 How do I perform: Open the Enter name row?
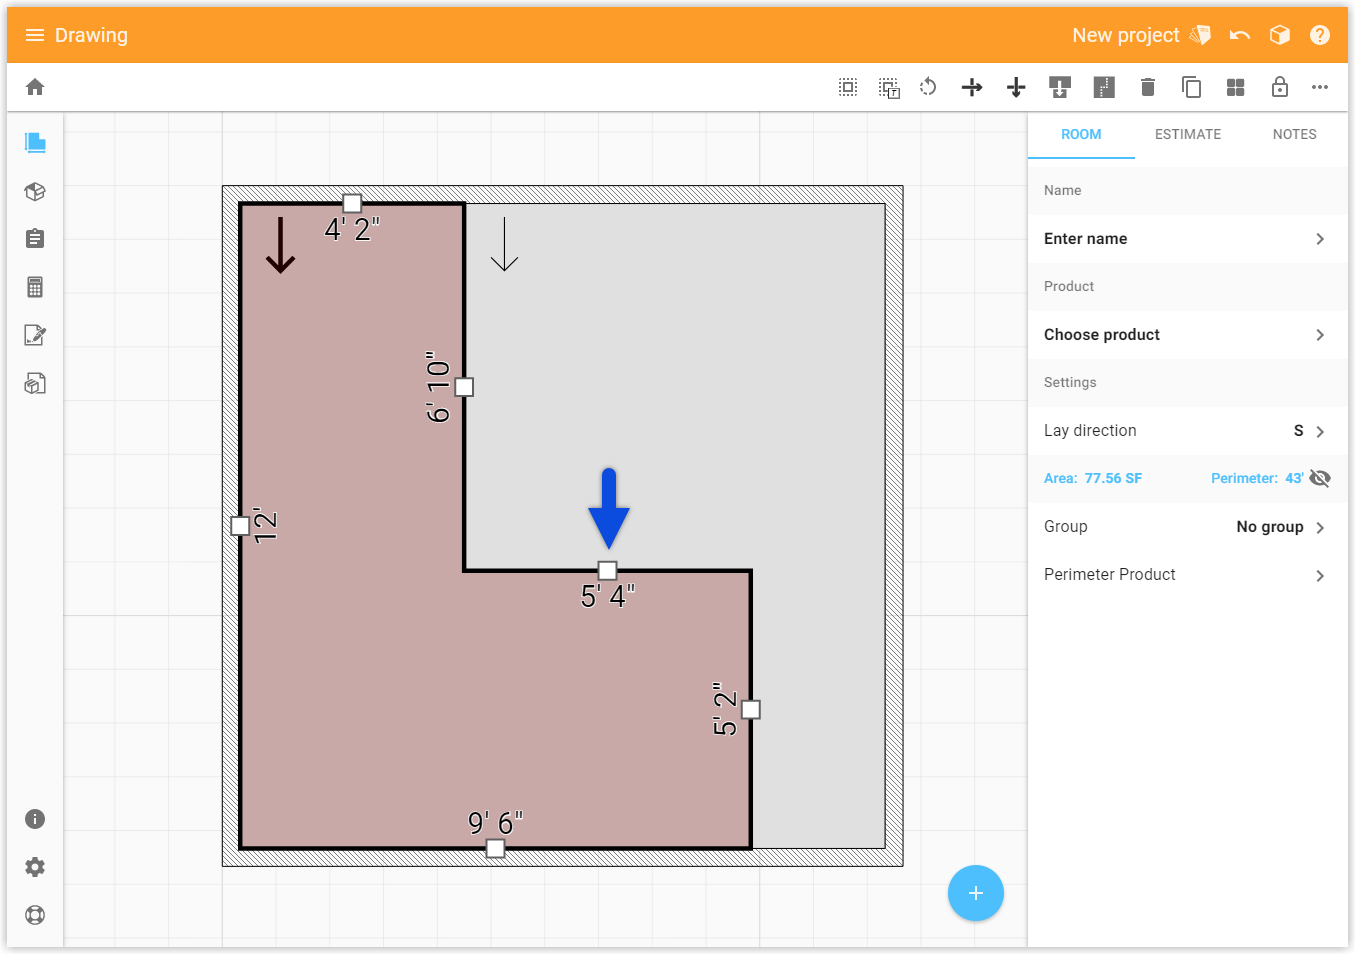(x=1188, y=239)
